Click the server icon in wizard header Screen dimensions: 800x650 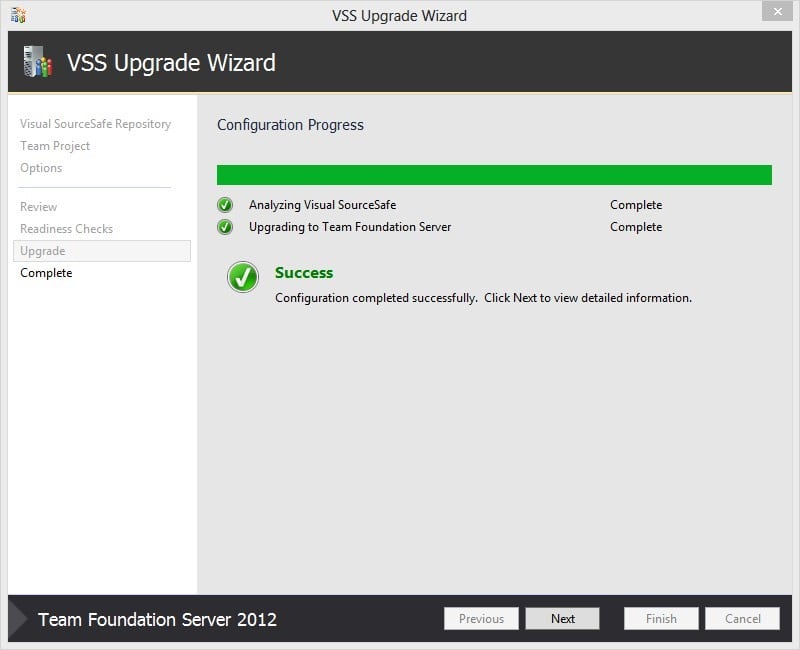pos(38,62)
